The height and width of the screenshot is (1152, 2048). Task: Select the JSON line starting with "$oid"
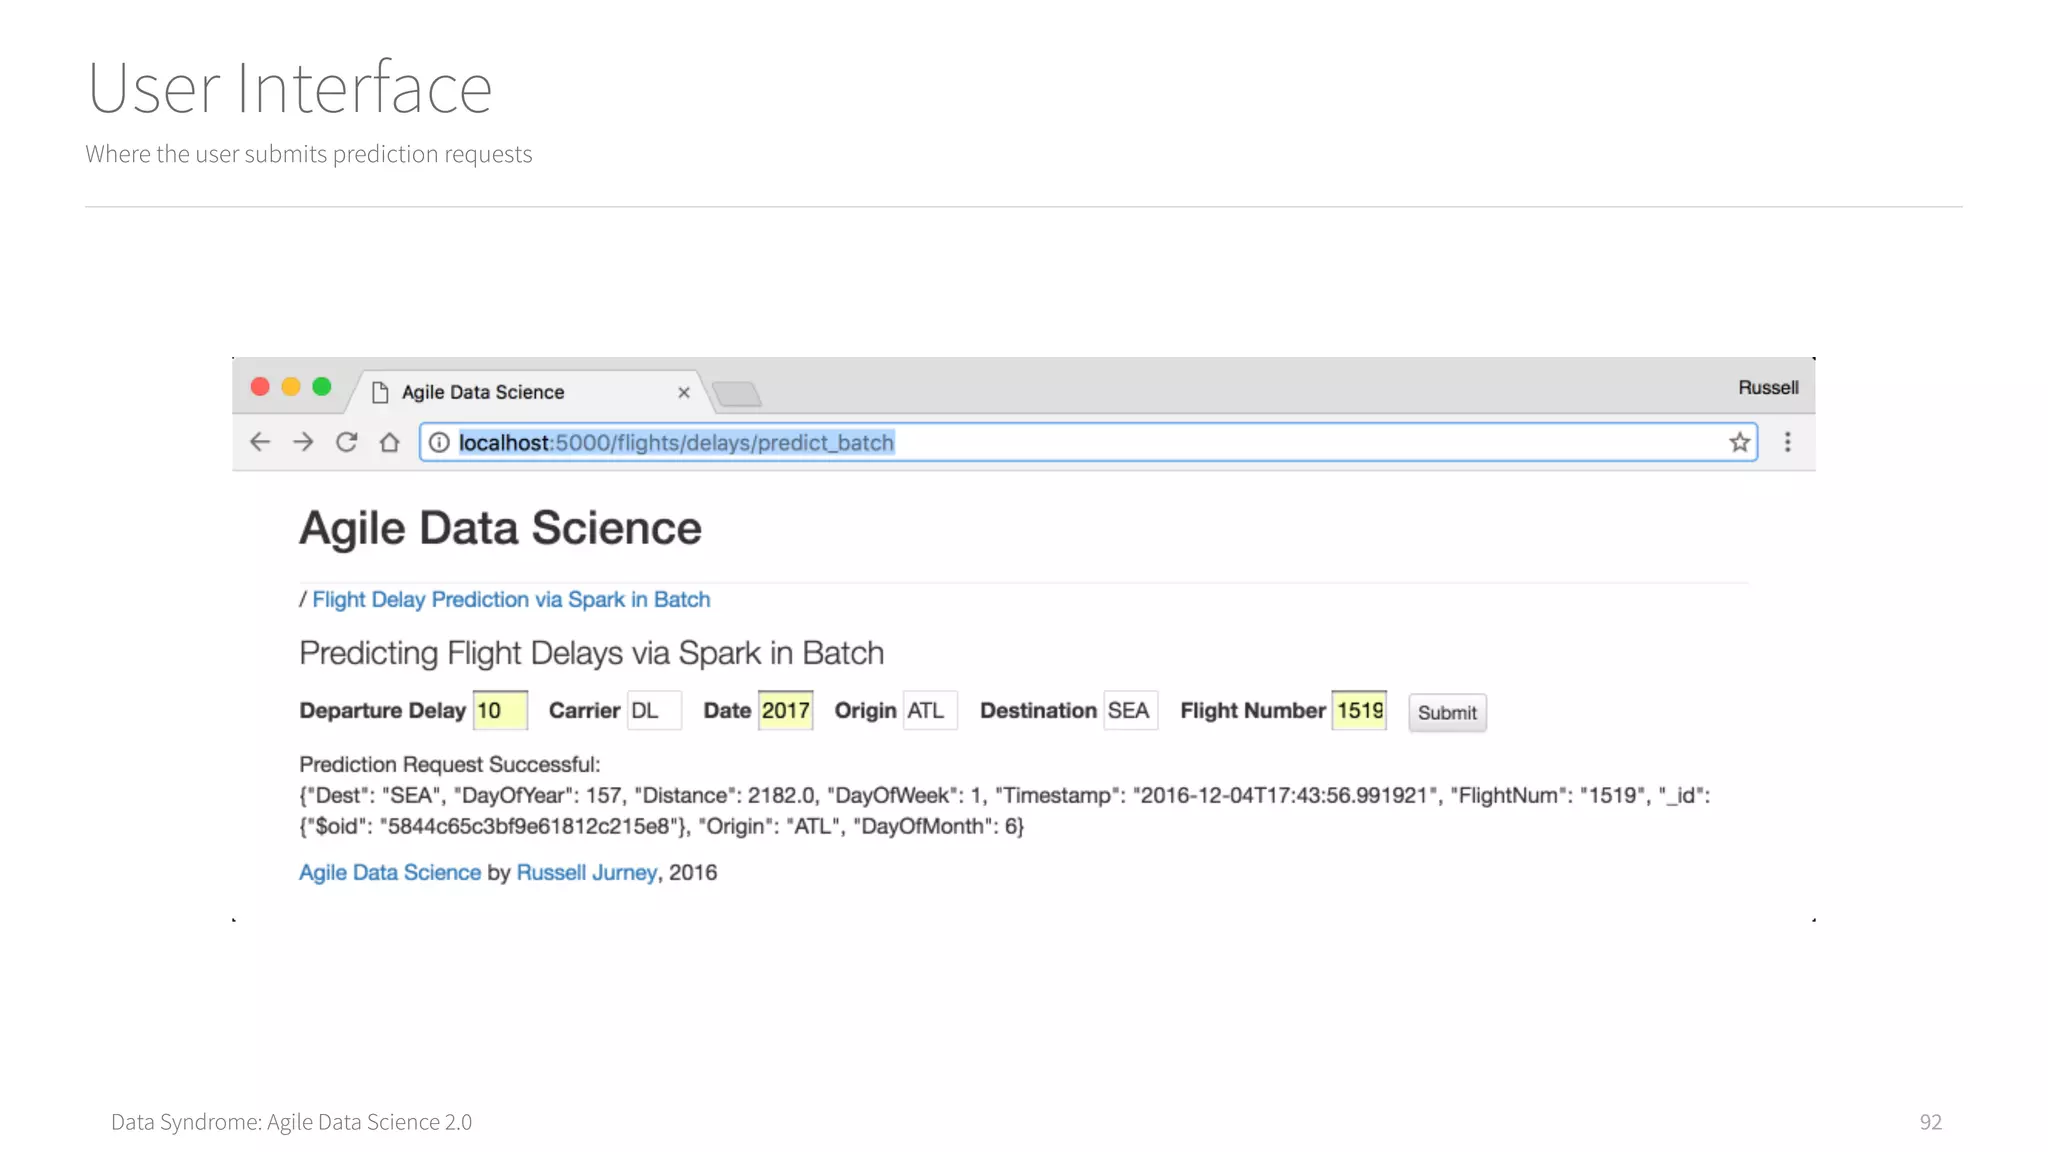click(662, 826)
